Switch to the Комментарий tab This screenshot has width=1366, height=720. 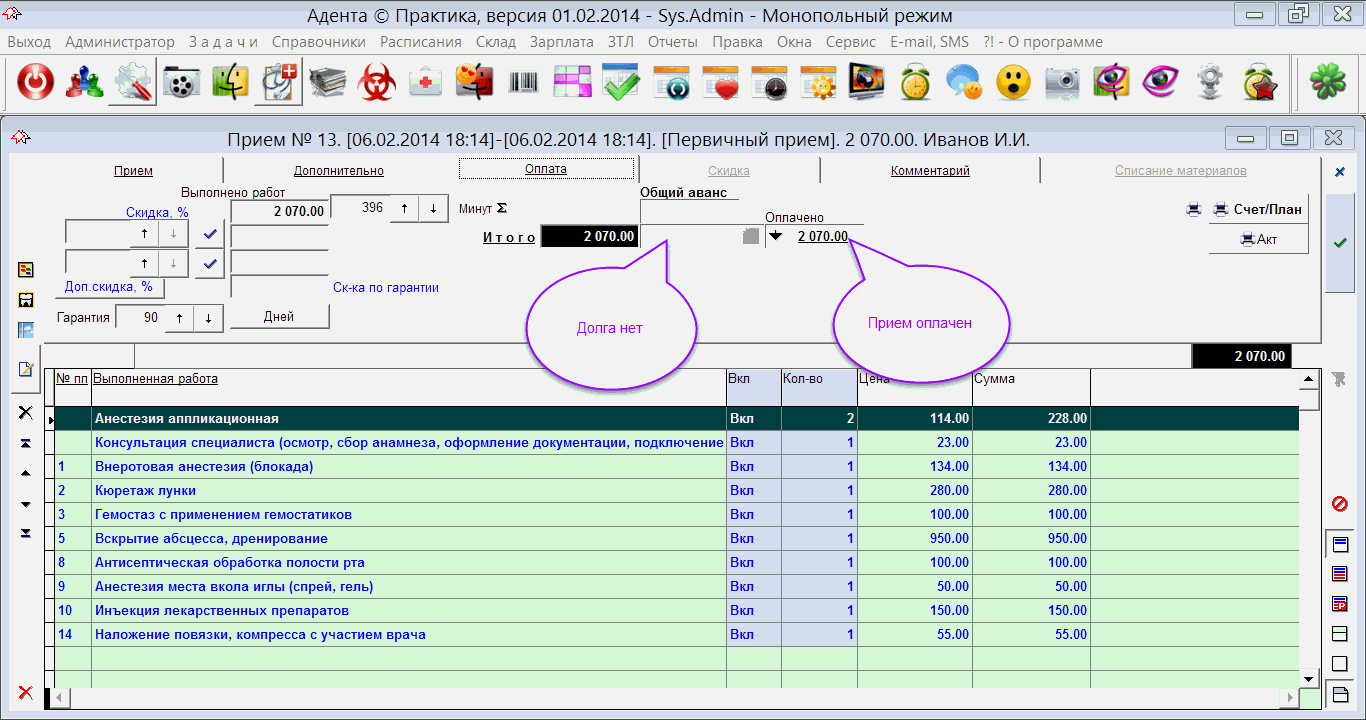click(x=929, y=171)
